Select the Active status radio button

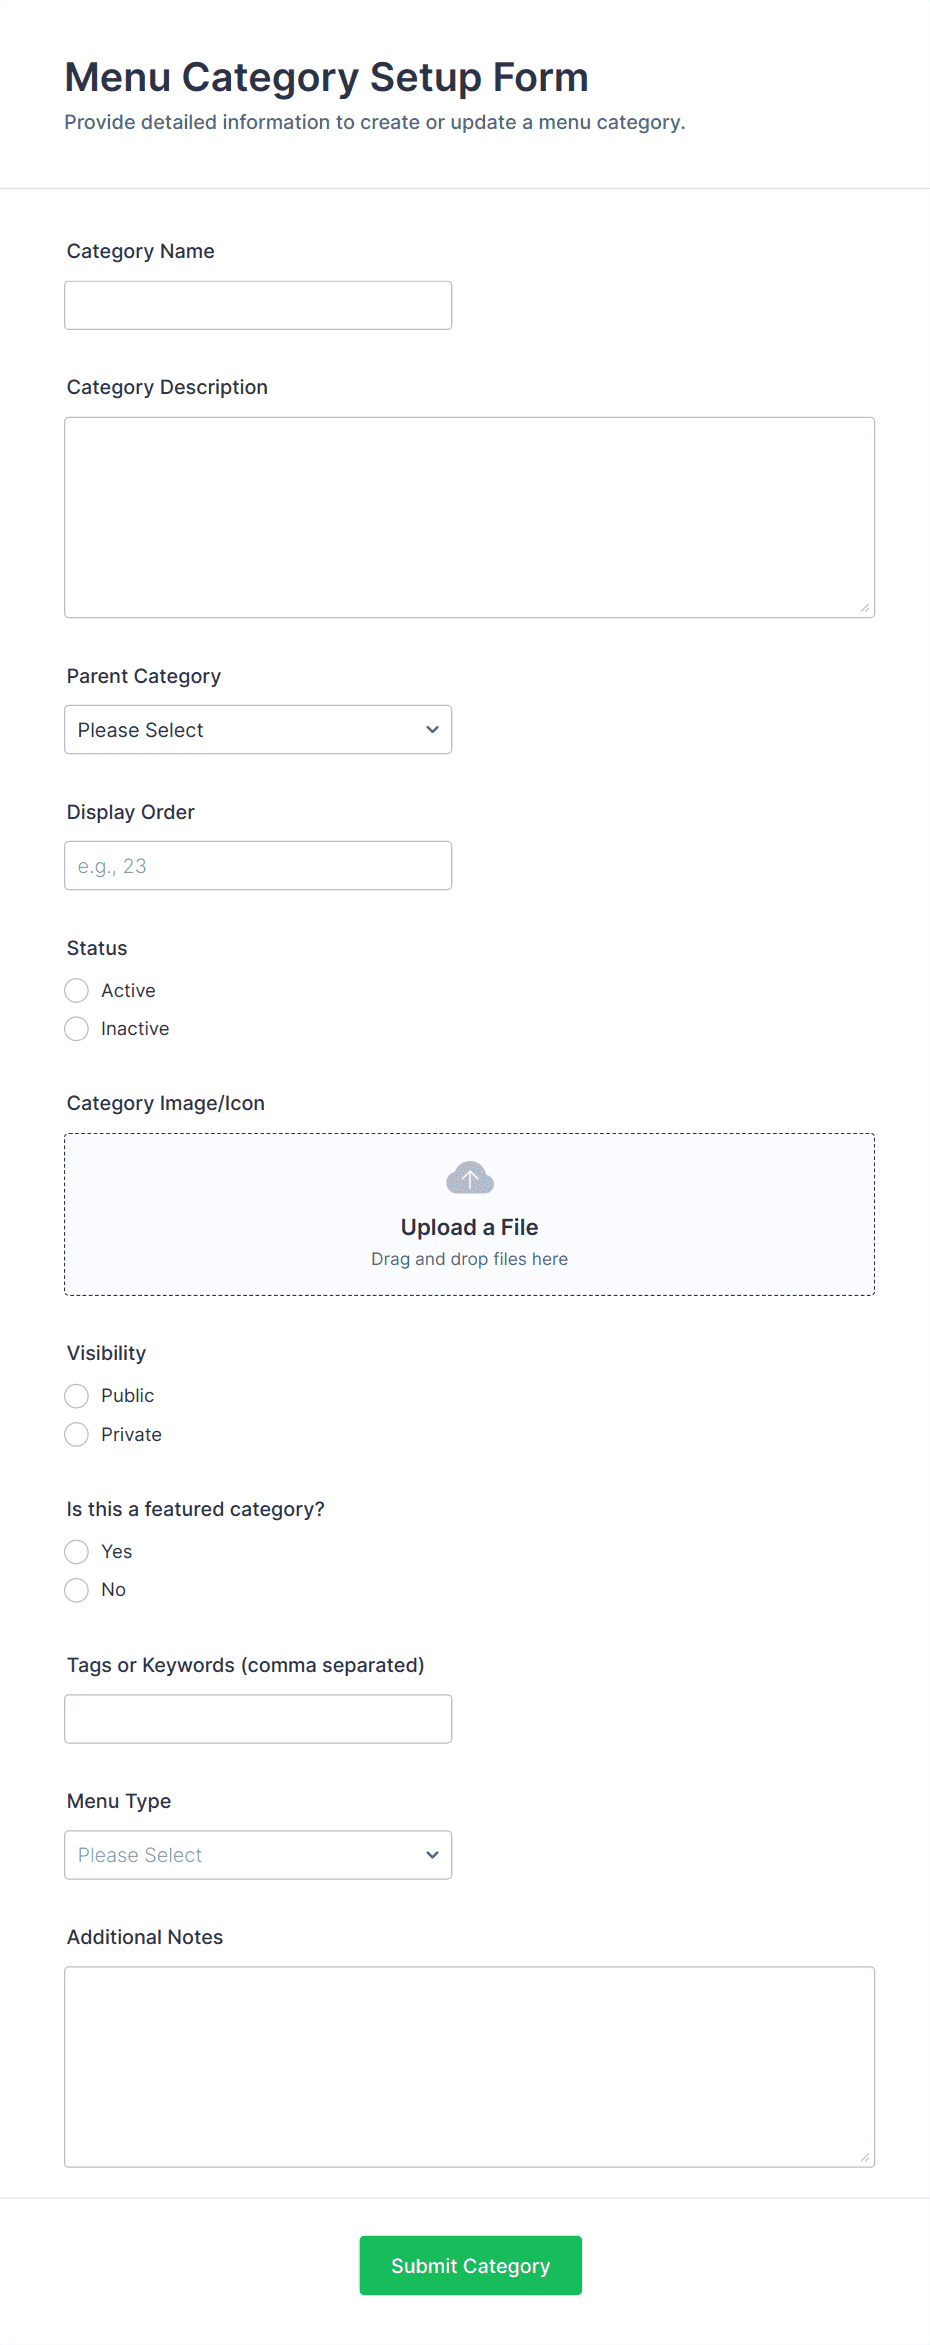[x=77, y=991]
